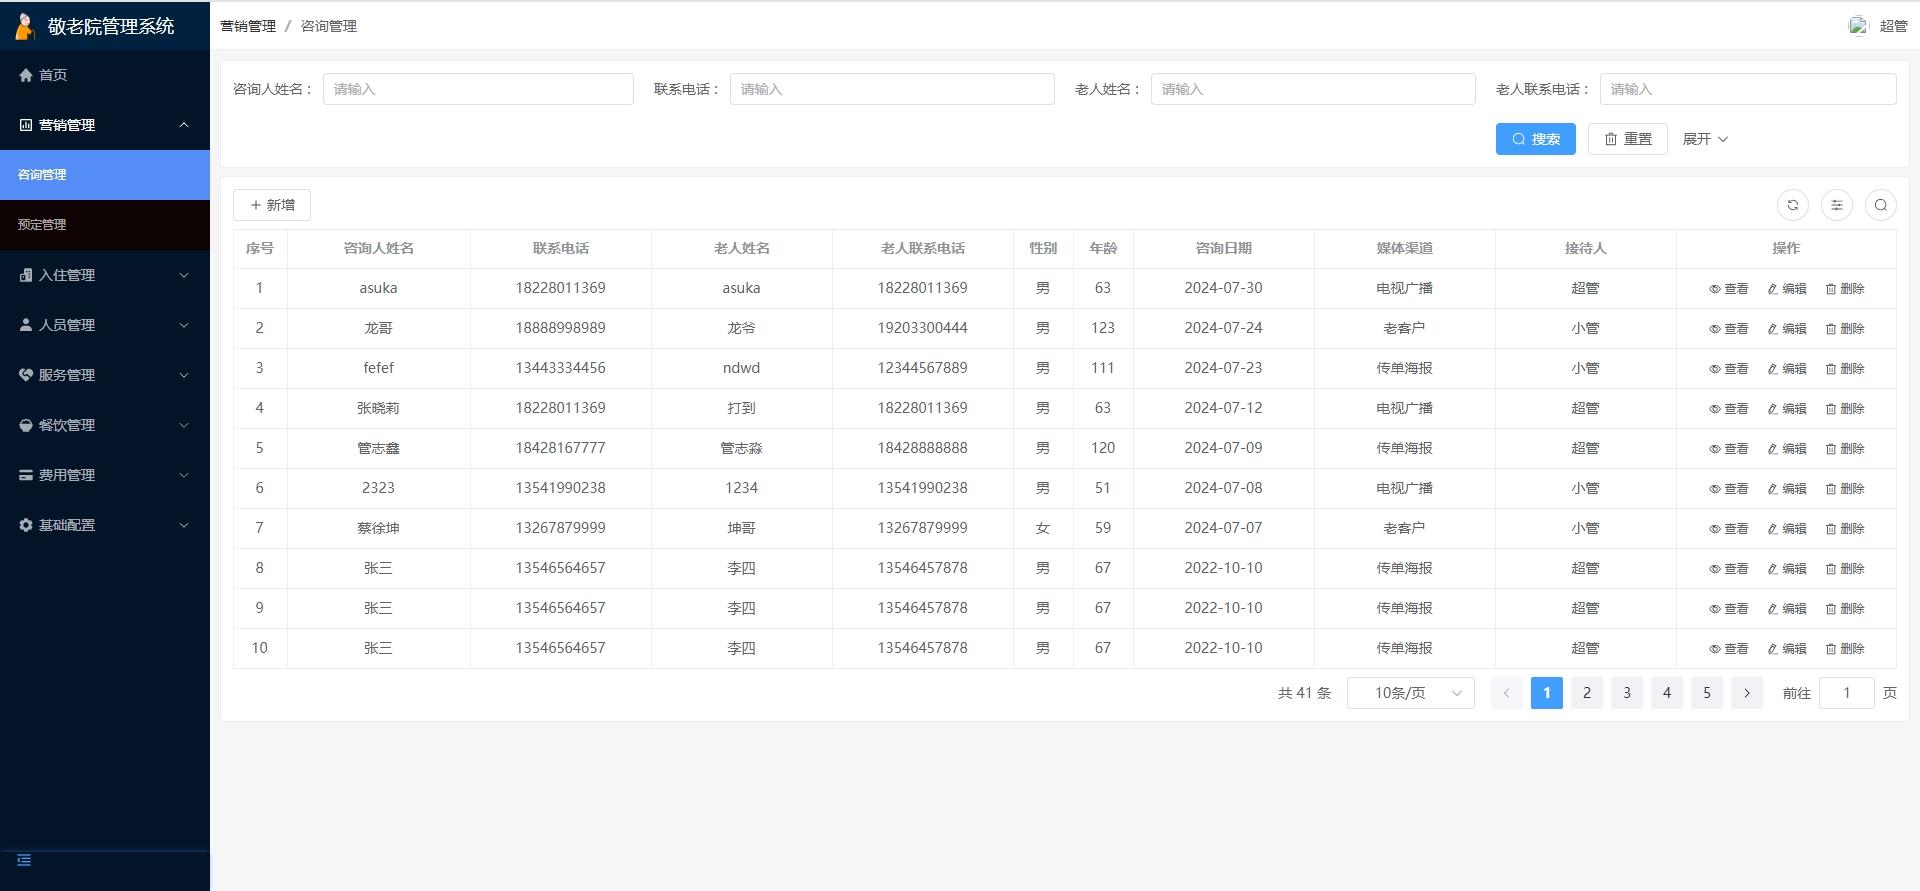The image size is (1920, 891).
Task: Click the 新增 add button
Action: (x=272, y=205)
